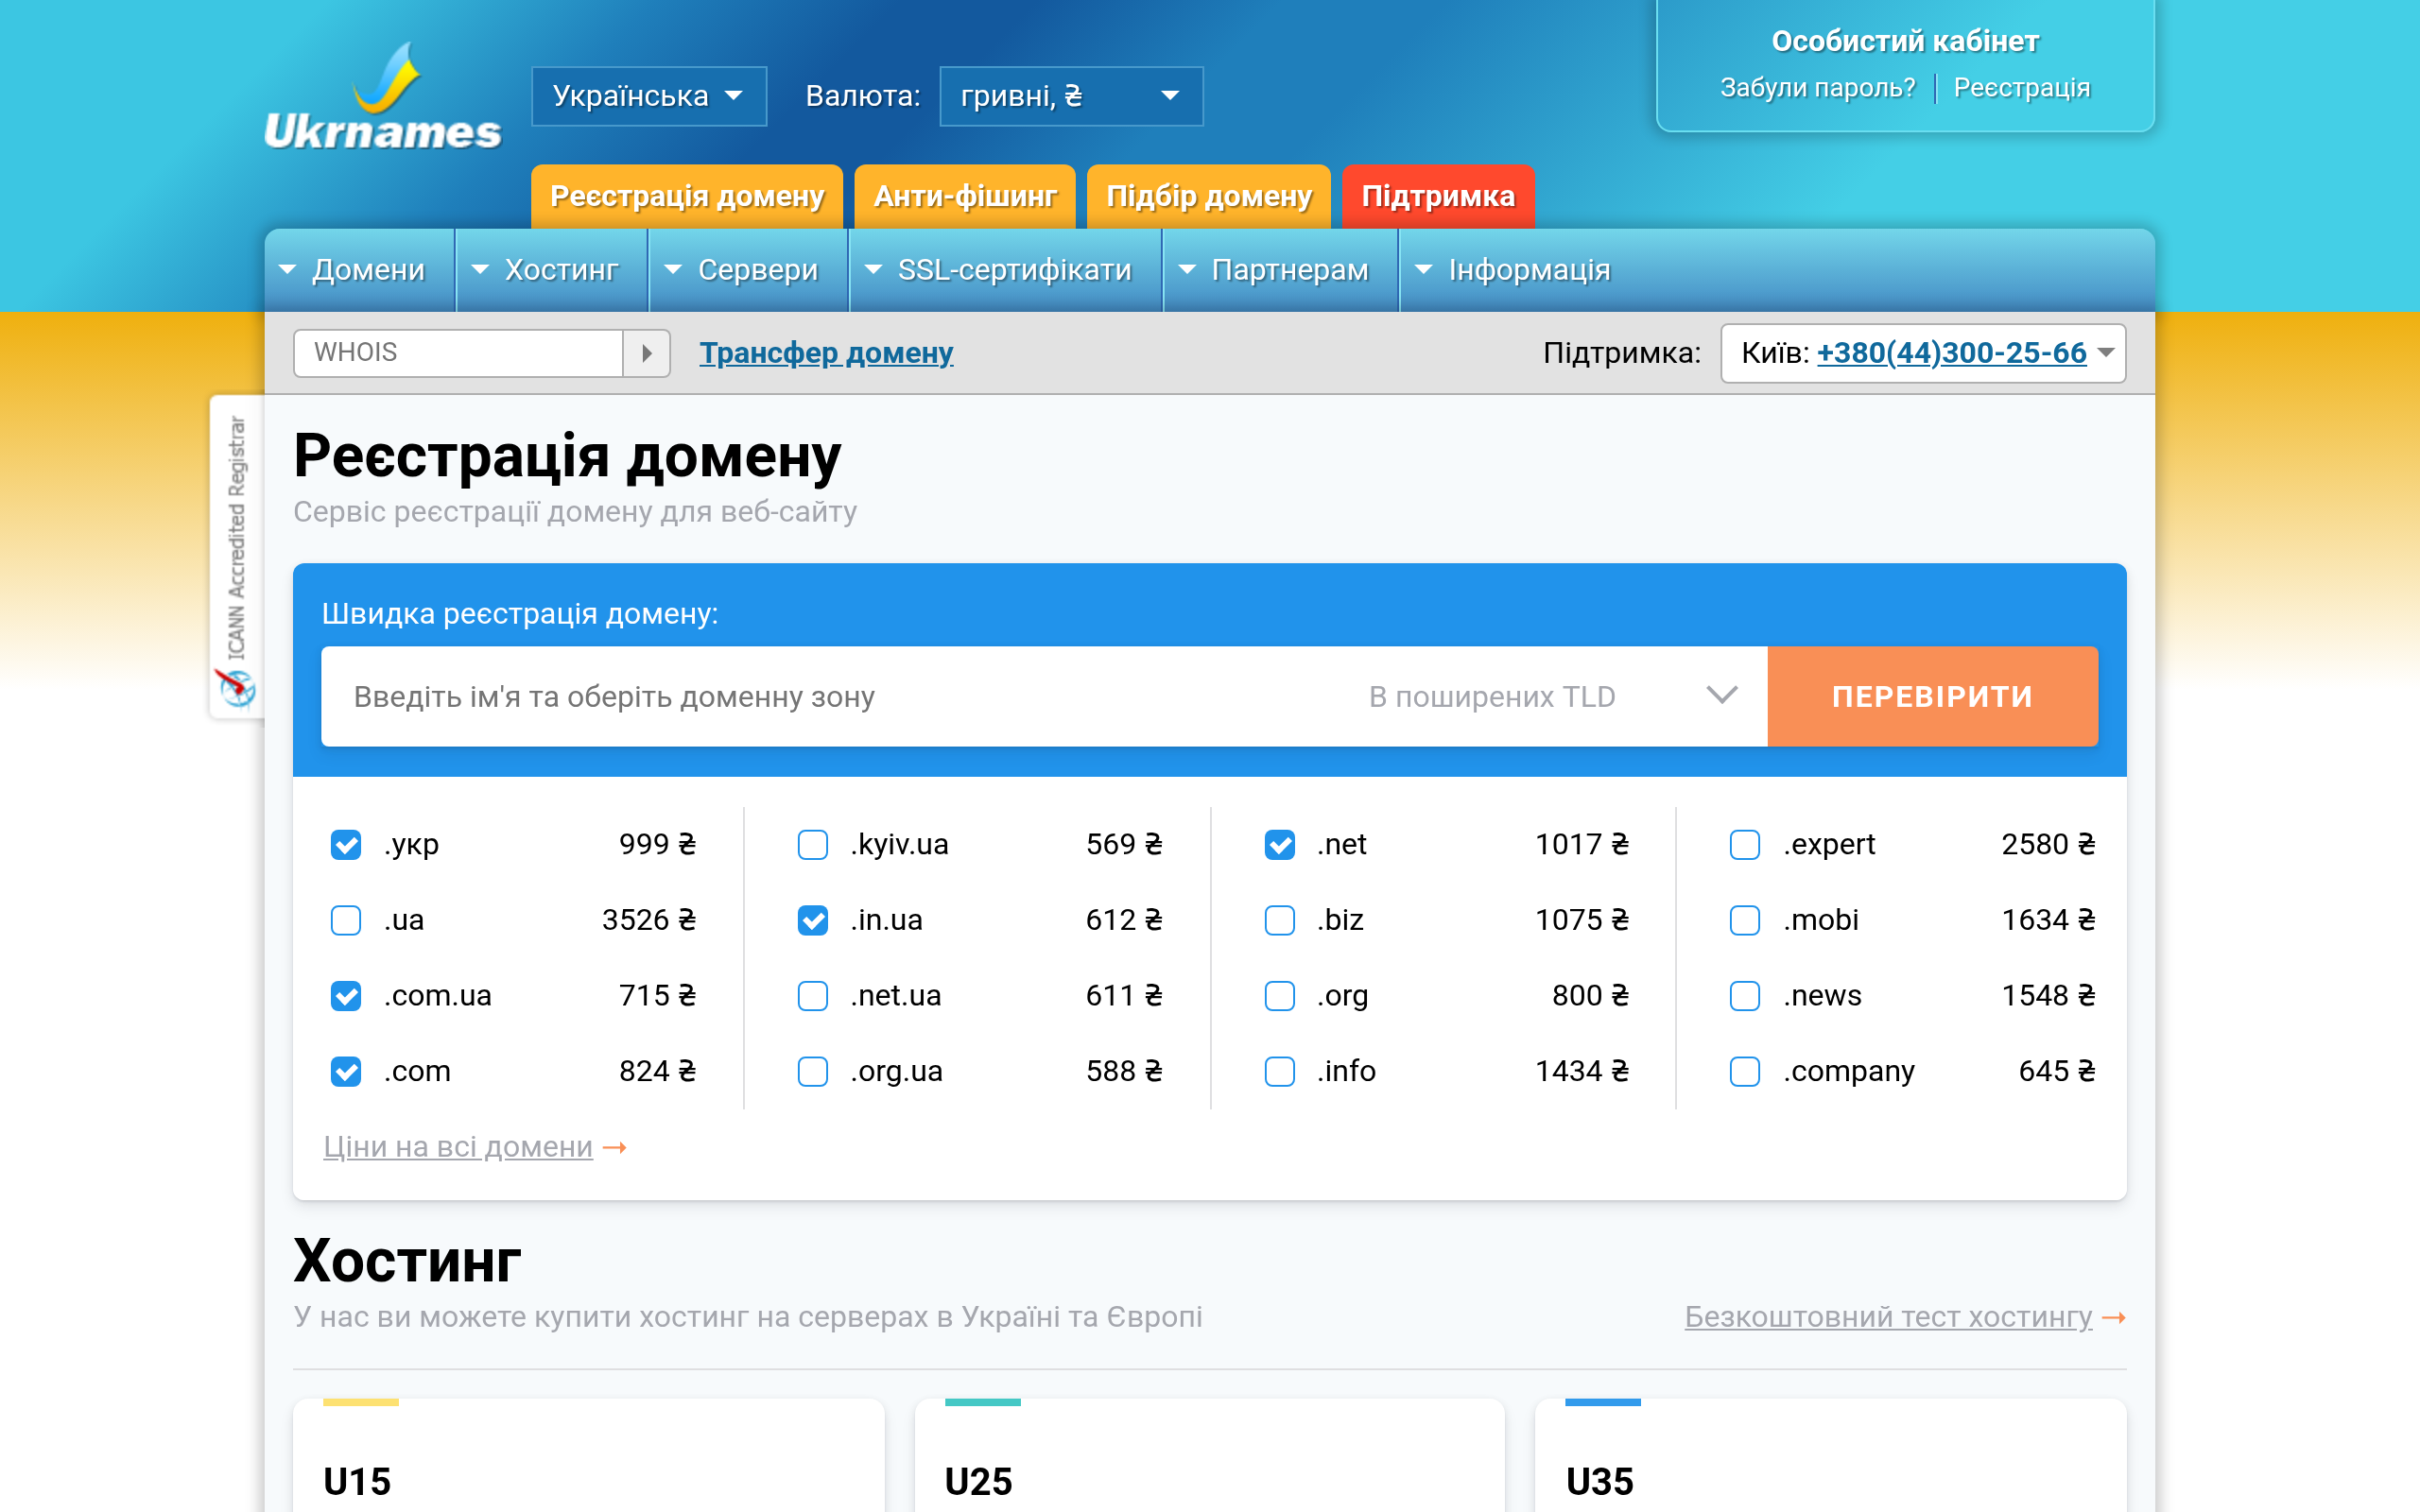Uncheck the .in.ua domain checkbox
The height and width of the screenshot is (1512, 2420).
[813, 920]
